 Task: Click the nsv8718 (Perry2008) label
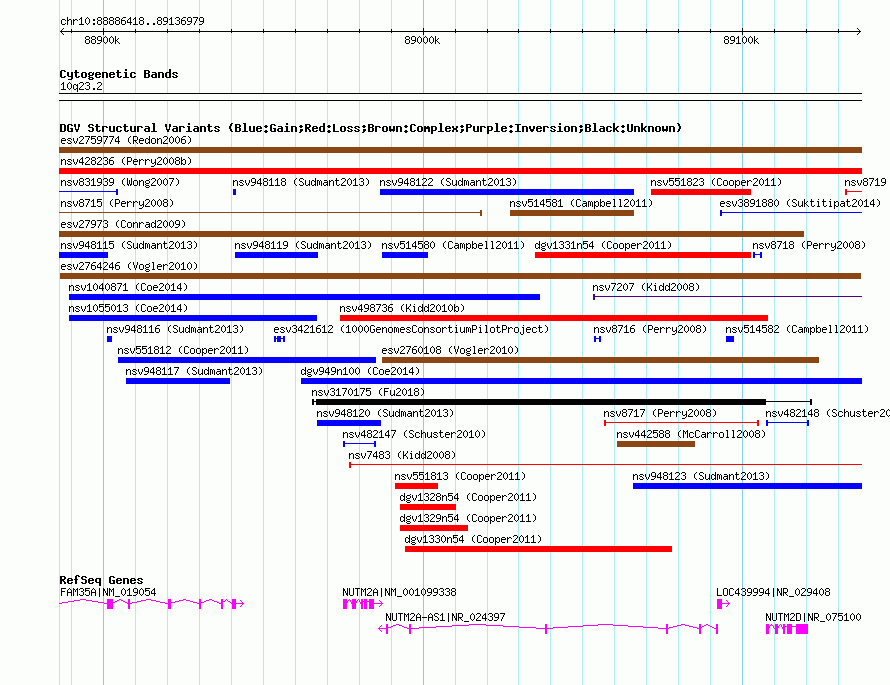[x=809, y=245]
